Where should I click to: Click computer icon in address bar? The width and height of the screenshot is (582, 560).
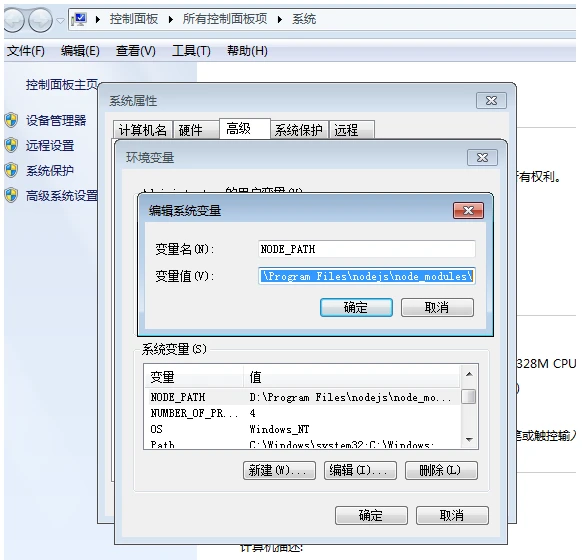(80, 19)
